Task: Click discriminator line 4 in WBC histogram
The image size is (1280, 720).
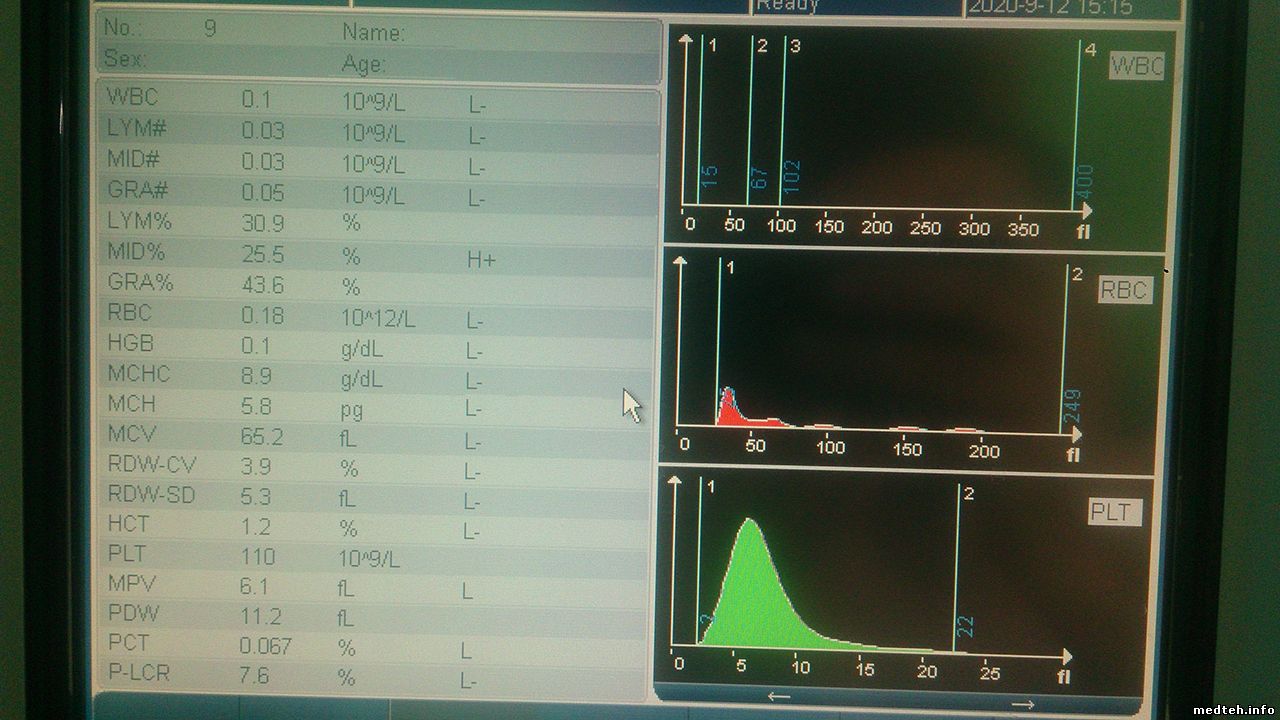Action: pos(1078,130)
